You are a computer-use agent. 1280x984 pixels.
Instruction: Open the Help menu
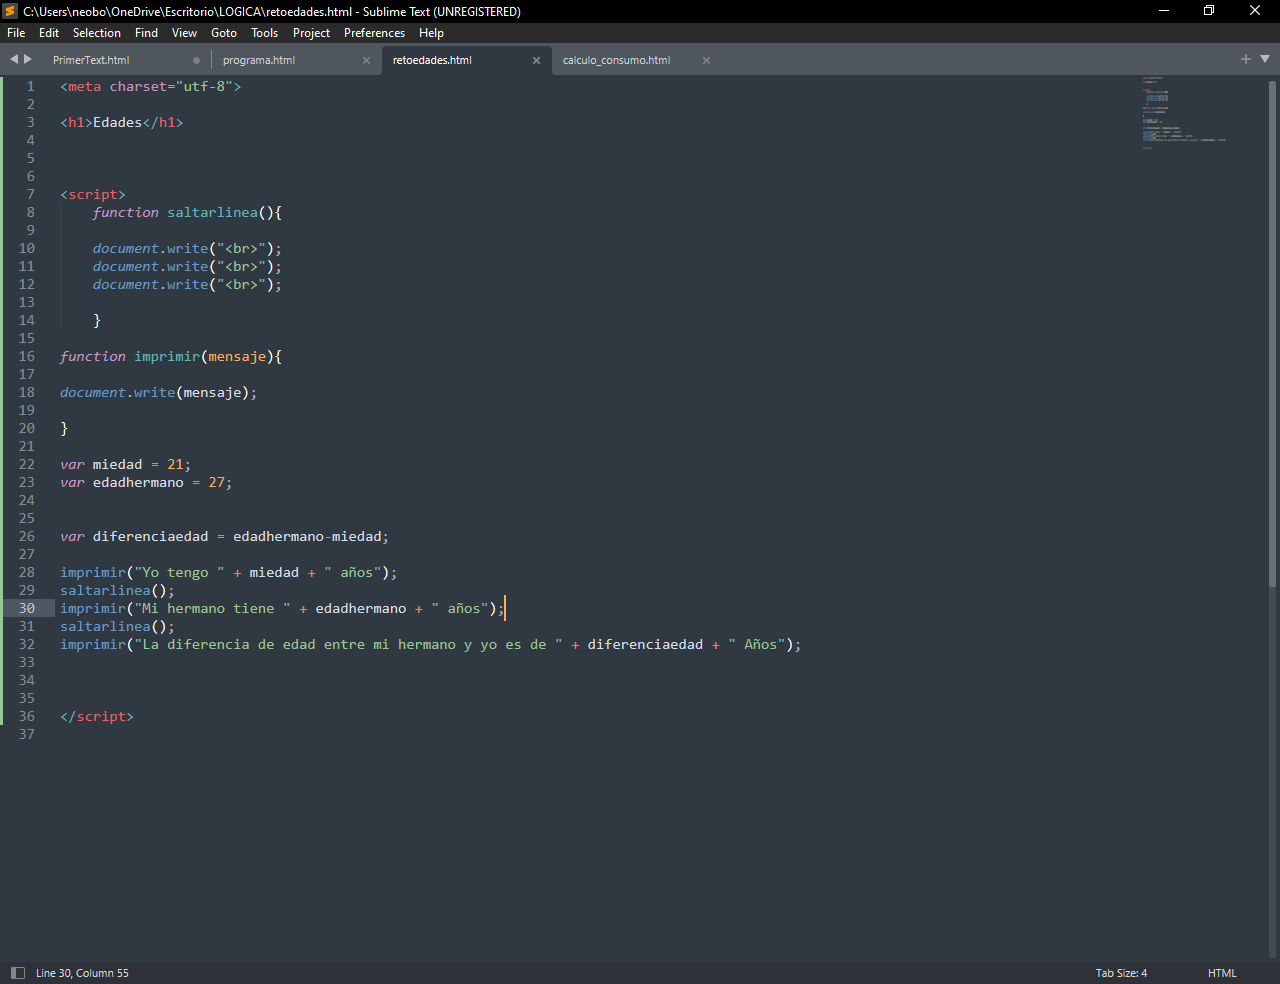pos(431,33)
